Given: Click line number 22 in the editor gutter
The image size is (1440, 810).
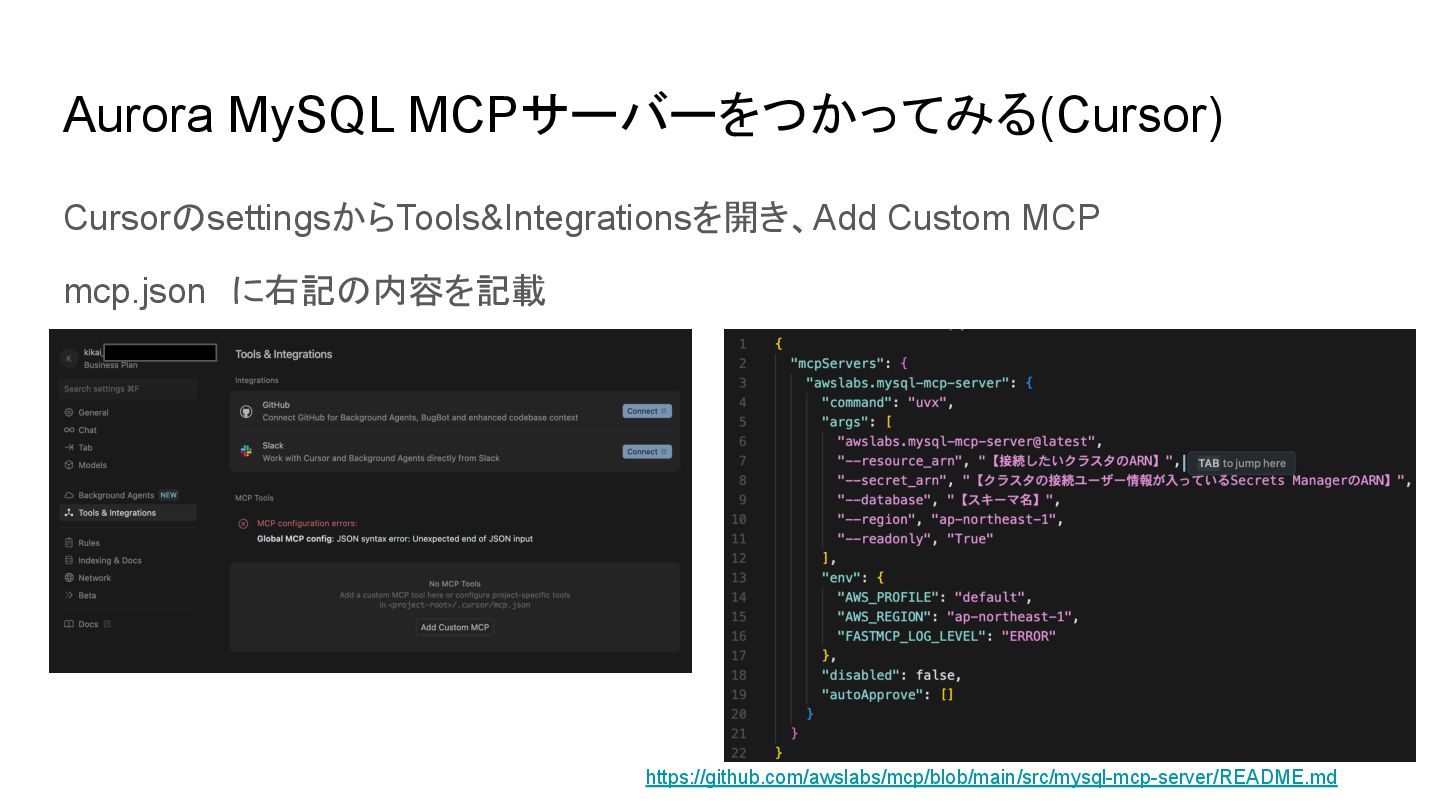Looking at the screenshot, I should [x=738, y=752].
